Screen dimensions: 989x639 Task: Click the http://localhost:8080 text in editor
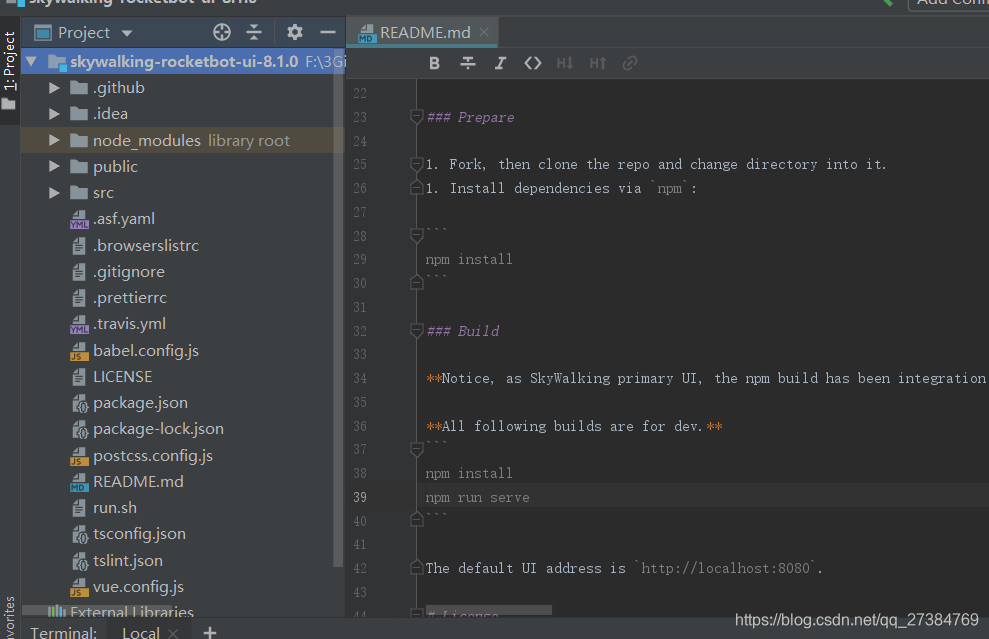(x=725, y=568)
